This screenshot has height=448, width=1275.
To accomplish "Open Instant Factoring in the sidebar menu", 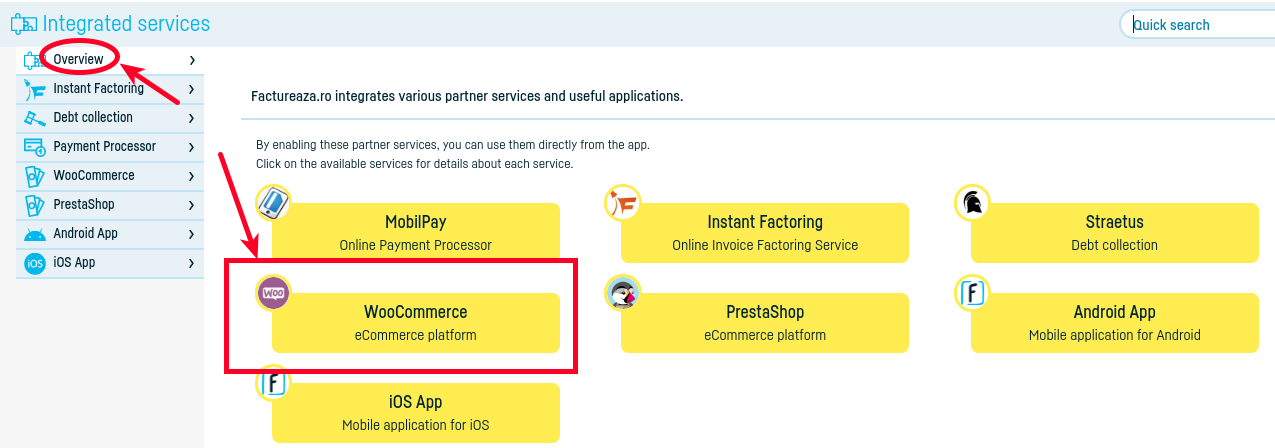I will click(x=98, y=89).
